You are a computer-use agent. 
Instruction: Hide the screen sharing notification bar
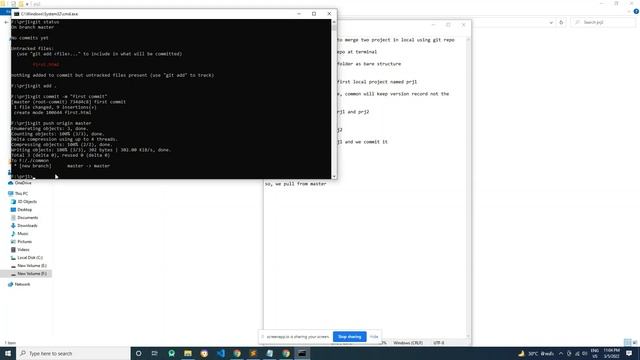(374, 337)
